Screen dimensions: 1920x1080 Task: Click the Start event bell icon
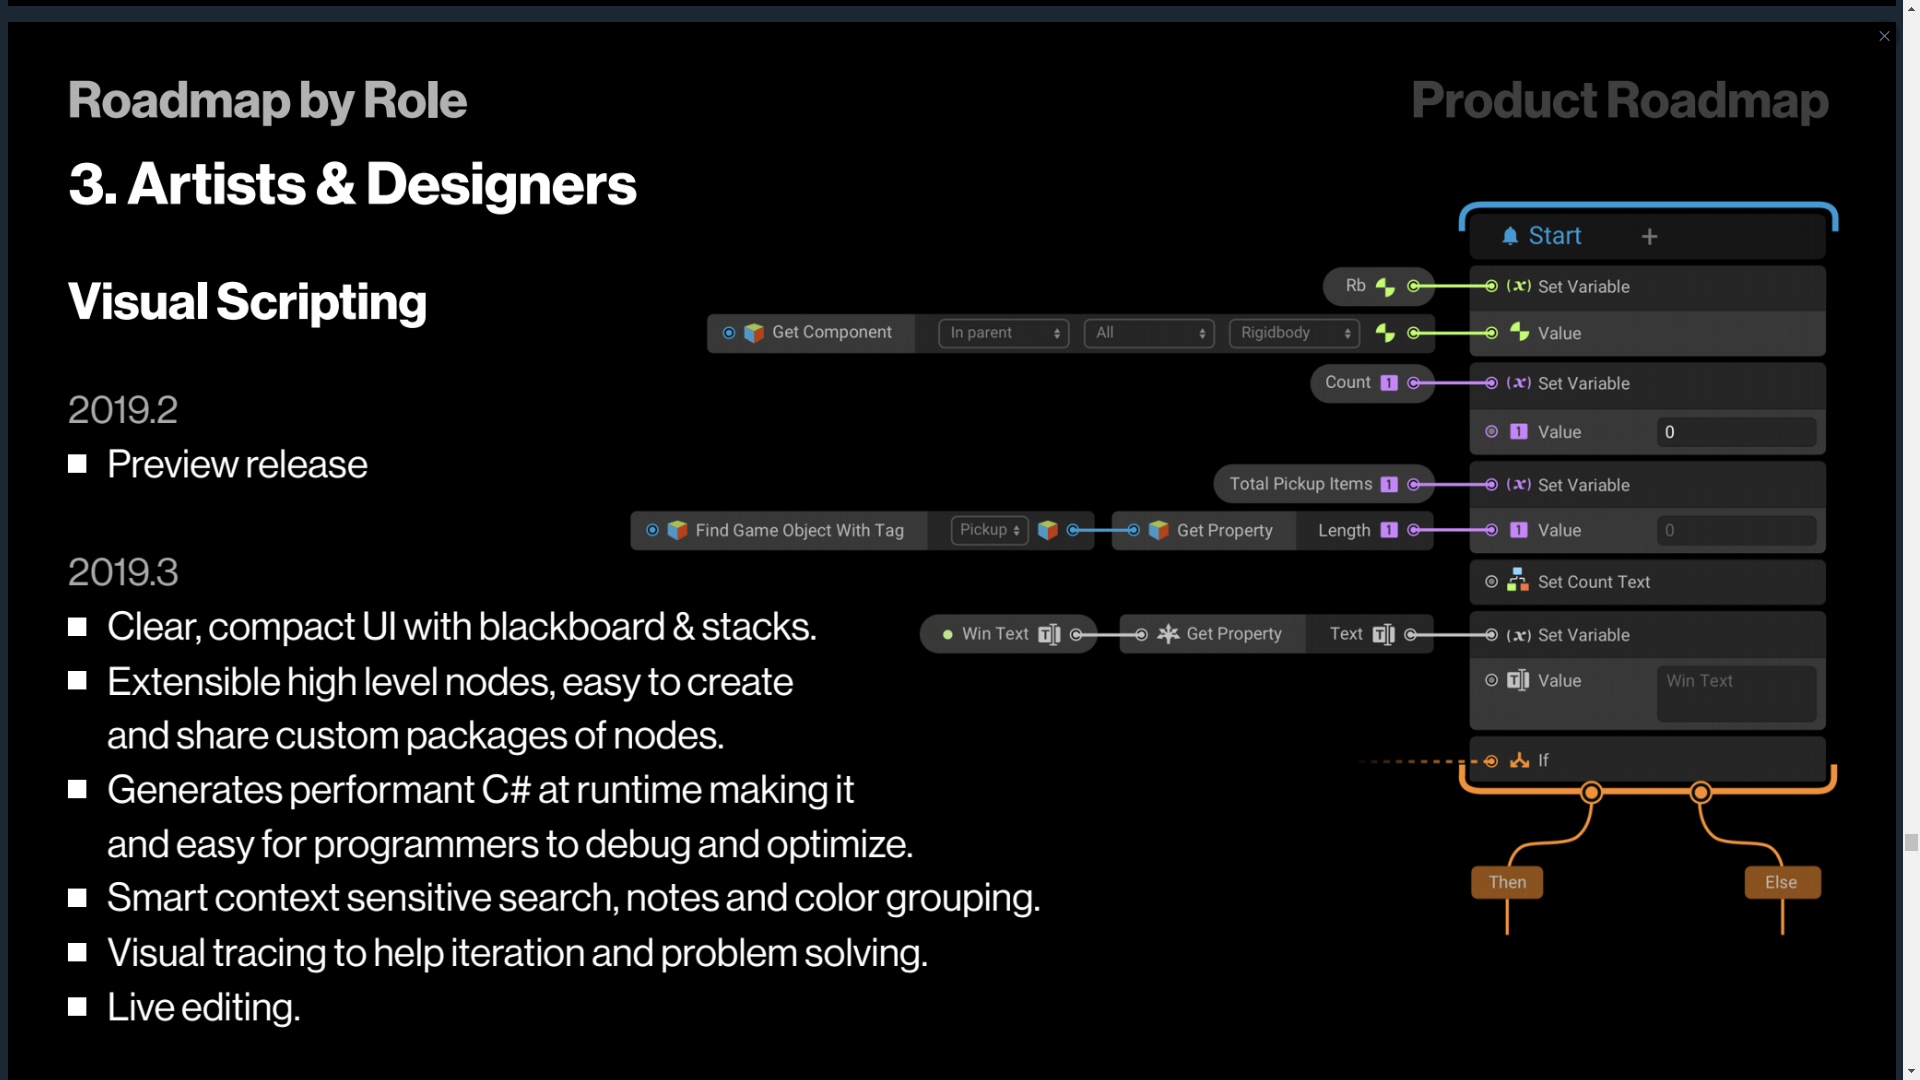[x=1510, y=236]
